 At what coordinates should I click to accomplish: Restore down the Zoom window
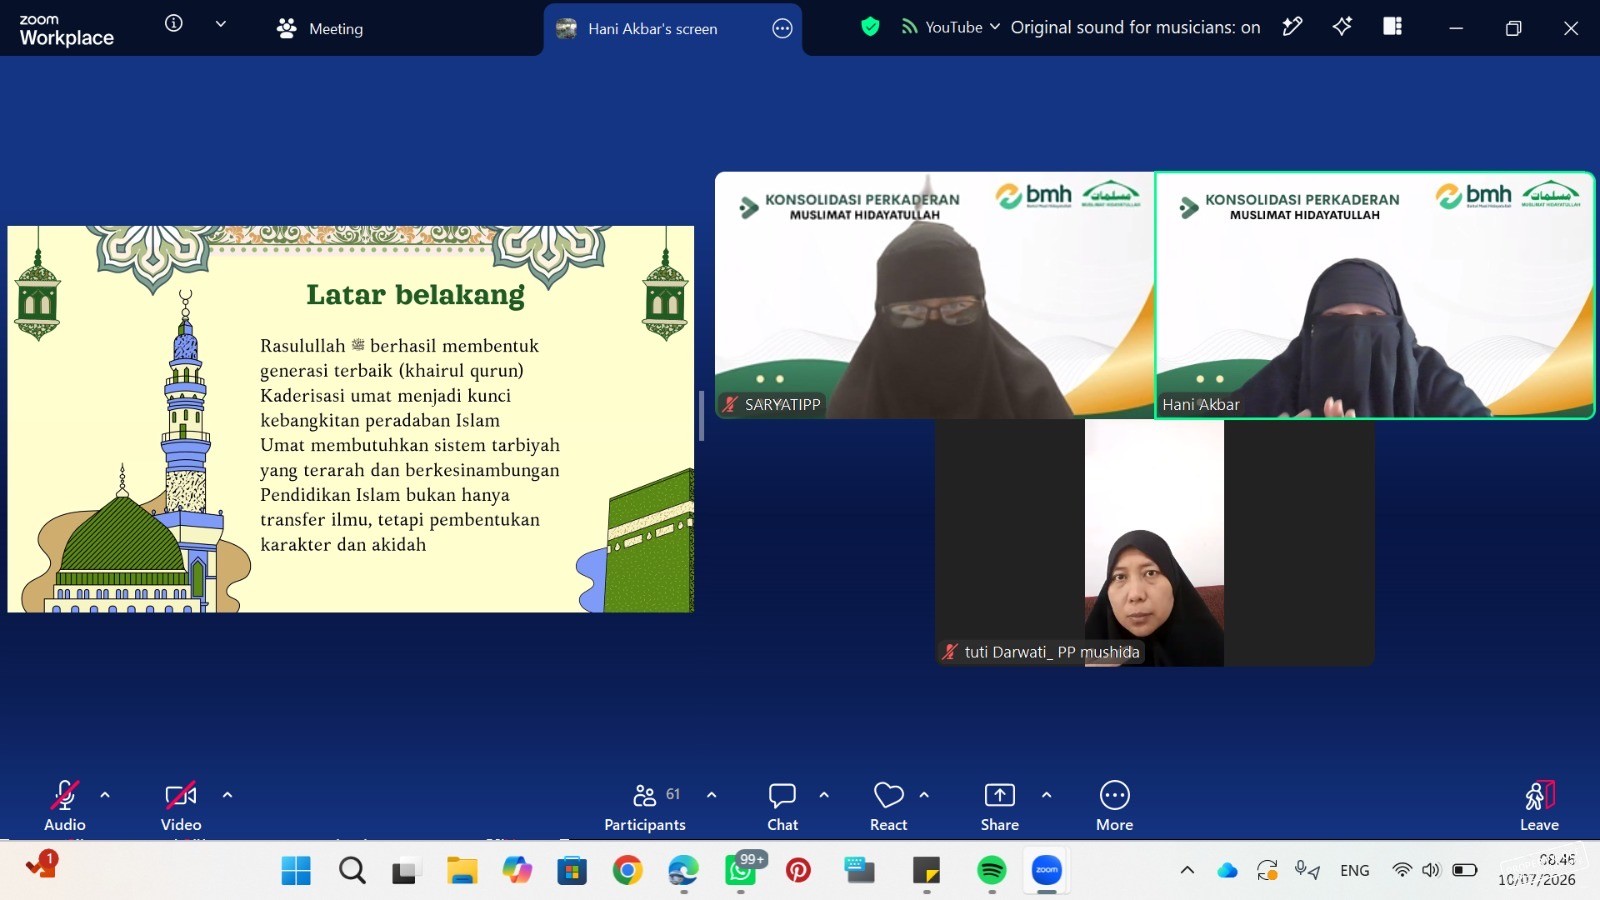1513,28
